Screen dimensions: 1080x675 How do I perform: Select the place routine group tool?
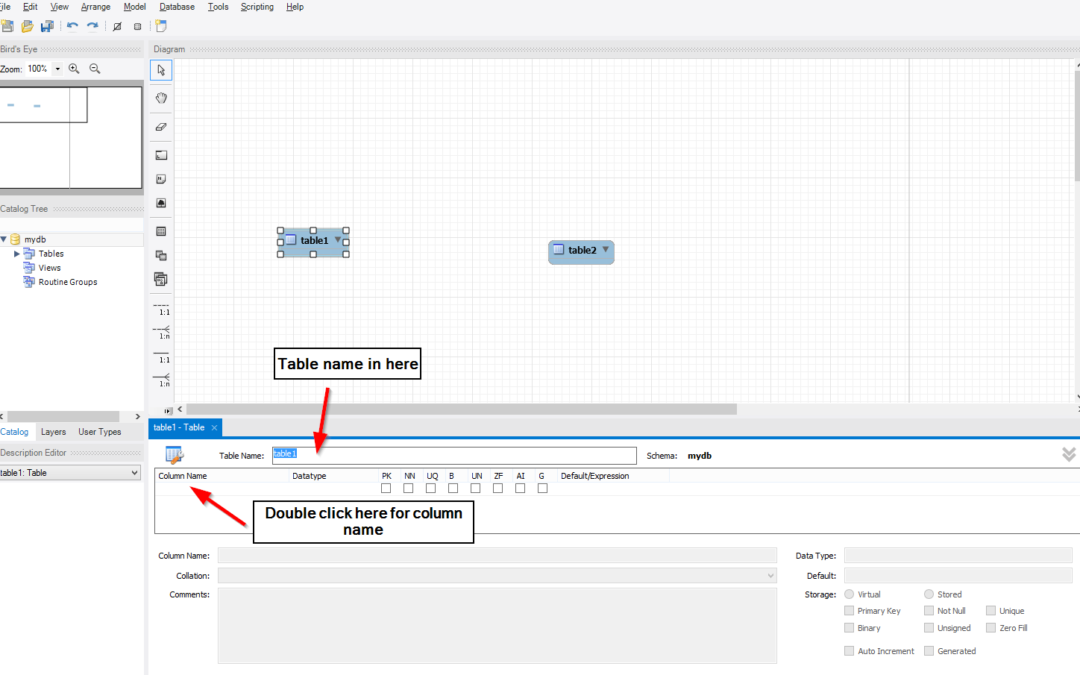(x=161, y=279)
